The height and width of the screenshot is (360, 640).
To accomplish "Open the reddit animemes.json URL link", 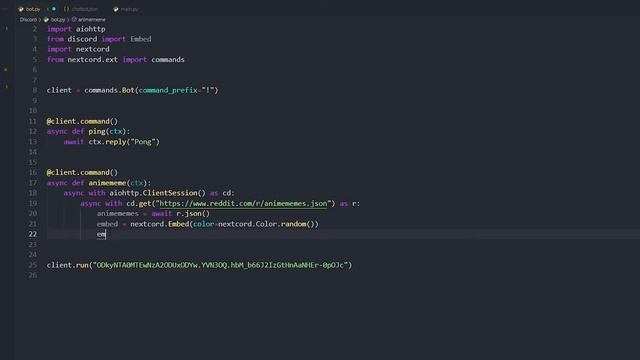I will pyautogui.click(x=243, y=203).
